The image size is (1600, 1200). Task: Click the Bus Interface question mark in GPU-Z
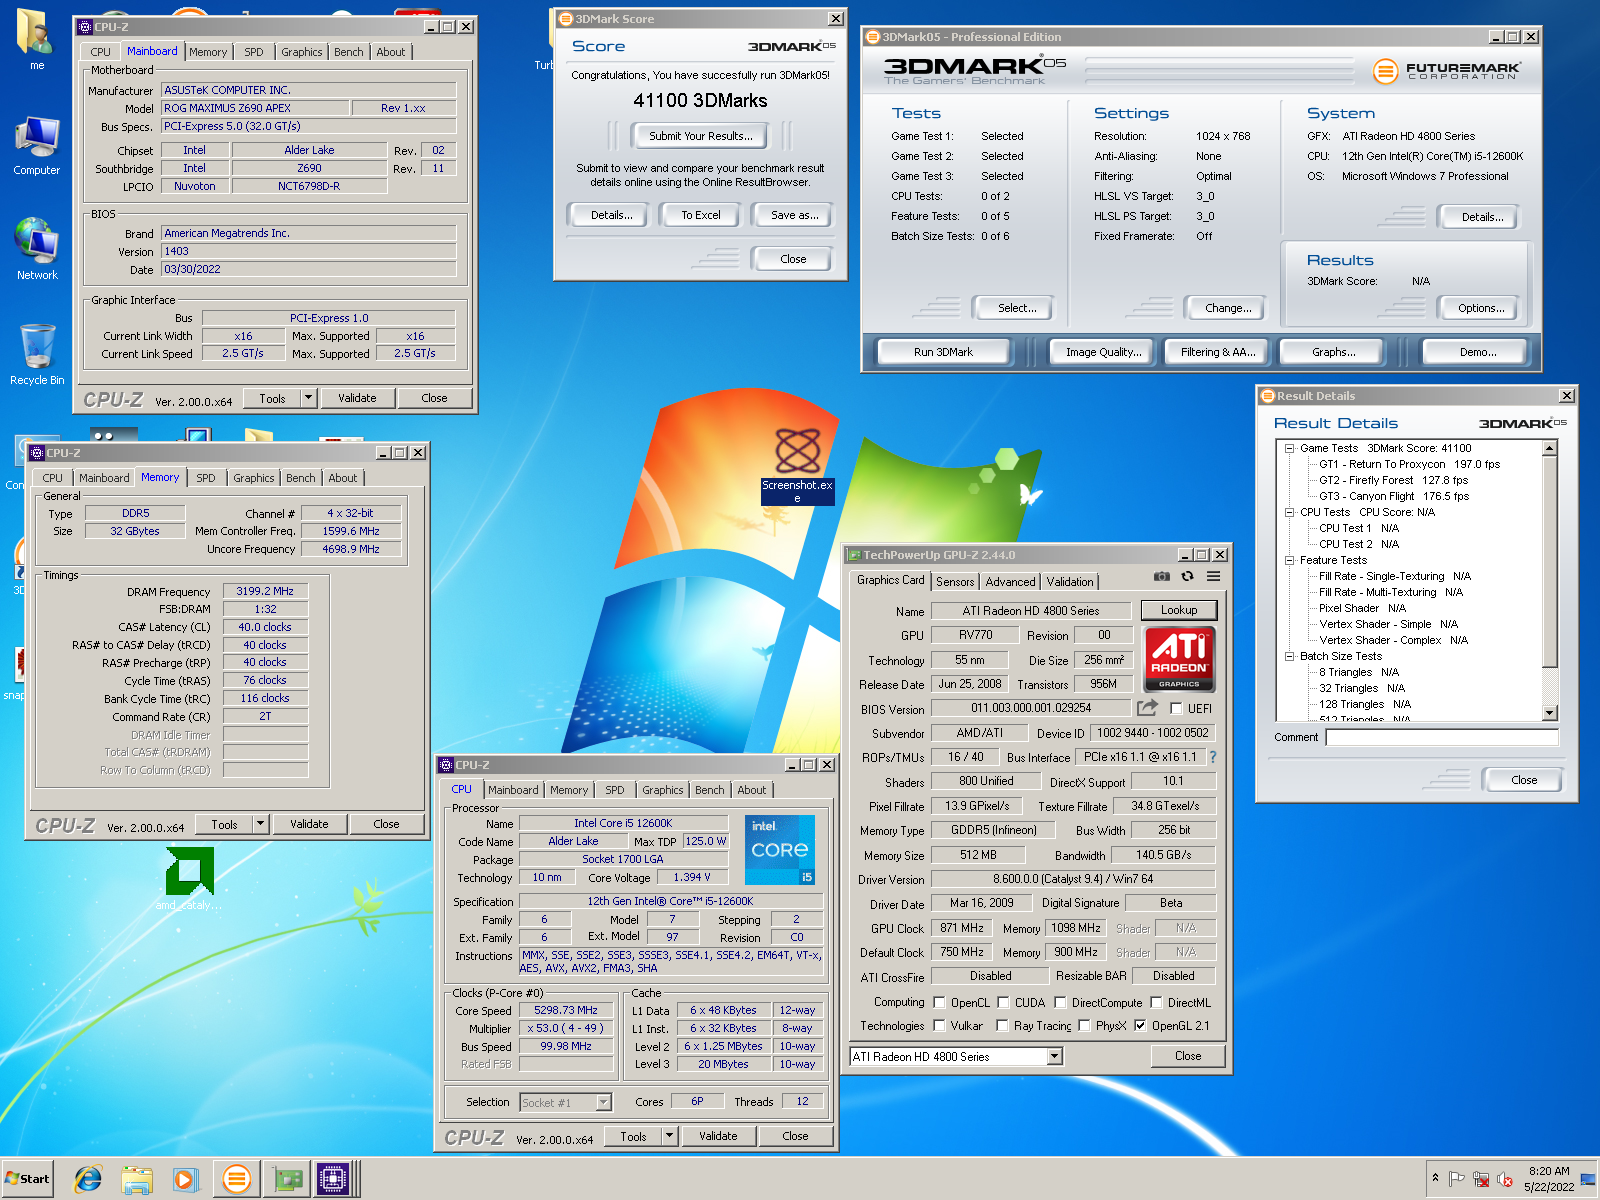click(1213, 757)
